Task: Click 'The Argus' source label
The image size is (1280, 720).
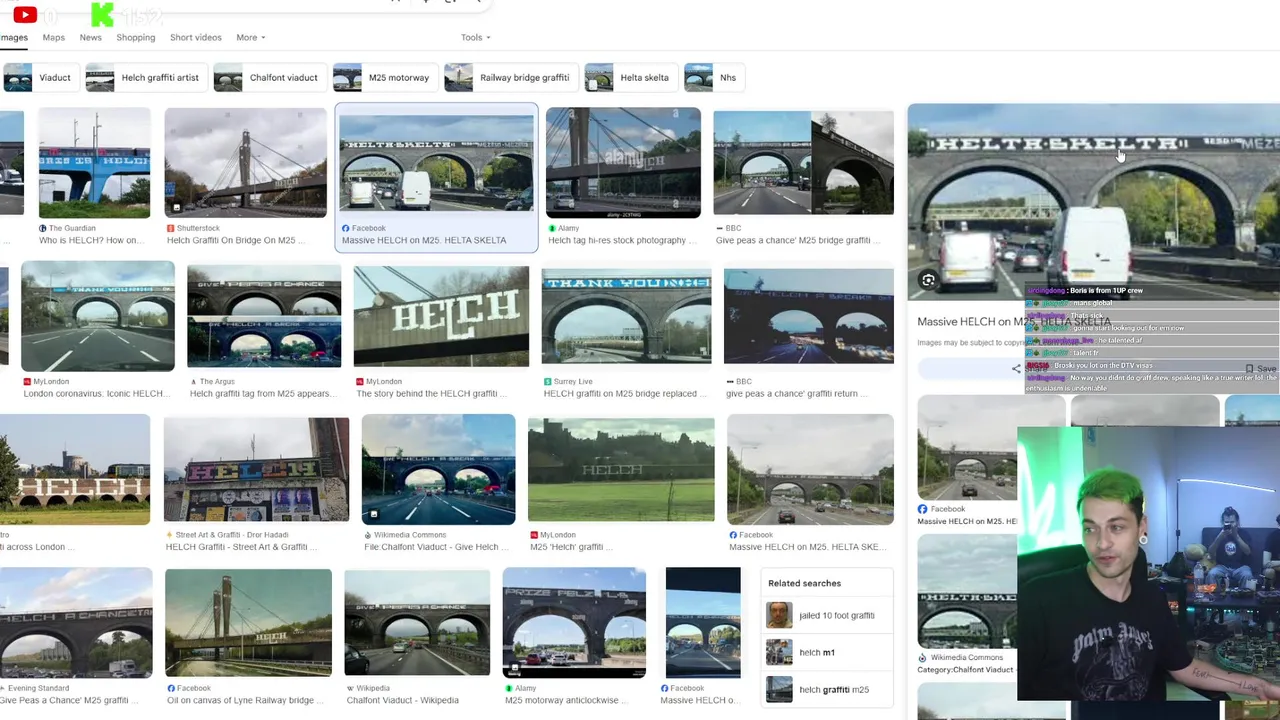Action: click(x=217, y=381)
